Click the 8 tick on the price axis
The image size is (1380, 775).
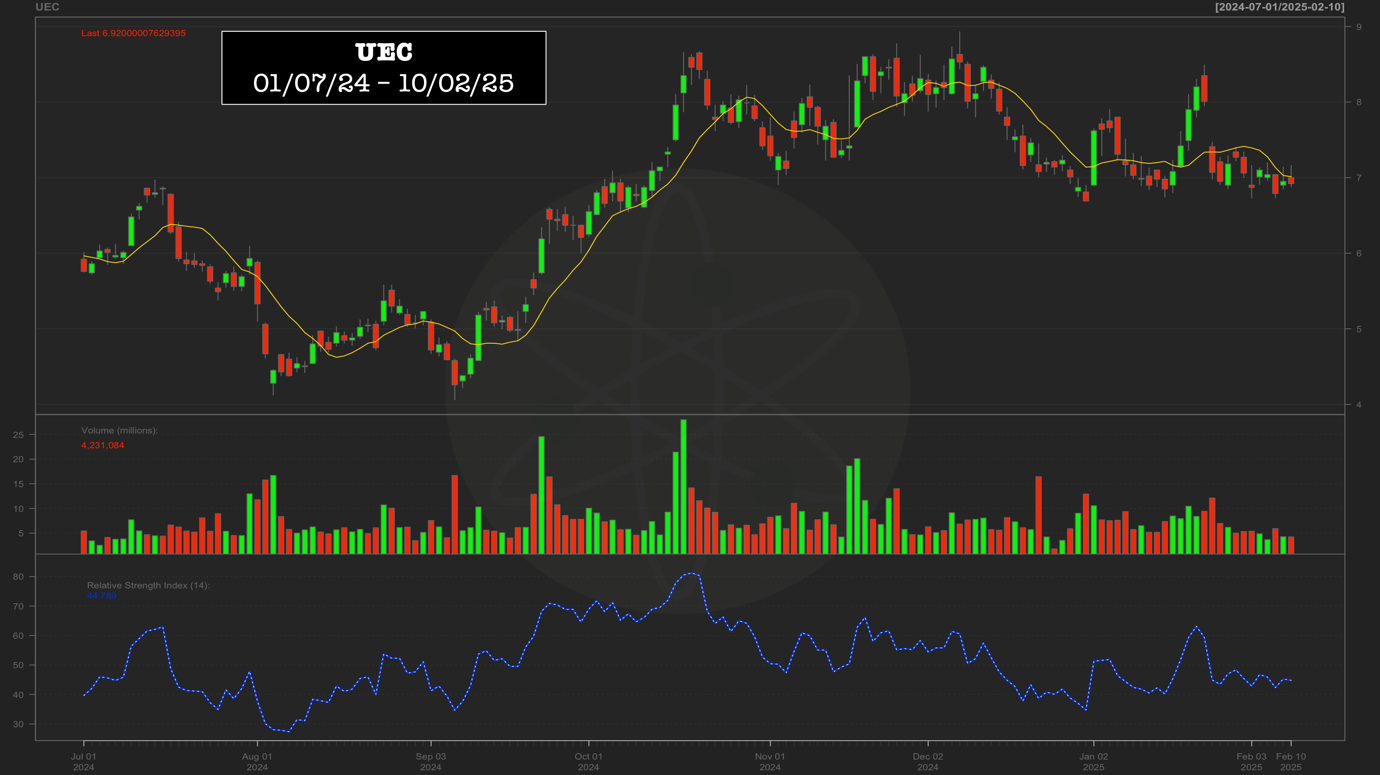[x=1359, y=102]
